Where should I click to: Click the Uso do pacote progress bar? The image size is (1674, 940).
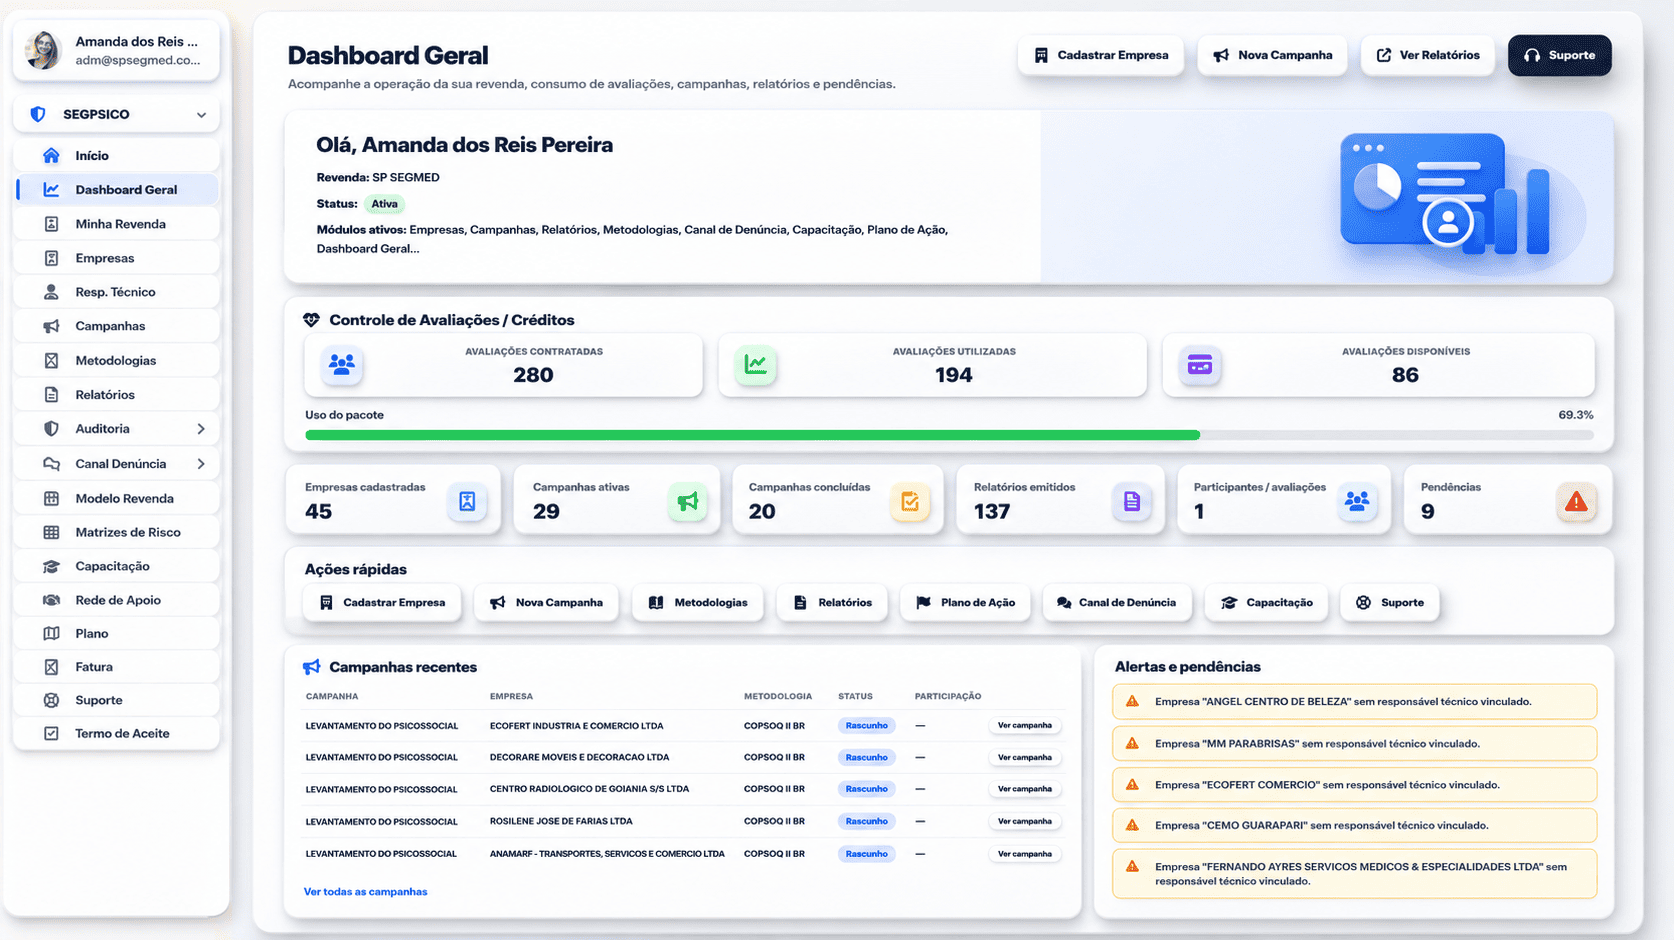point(949,435)
